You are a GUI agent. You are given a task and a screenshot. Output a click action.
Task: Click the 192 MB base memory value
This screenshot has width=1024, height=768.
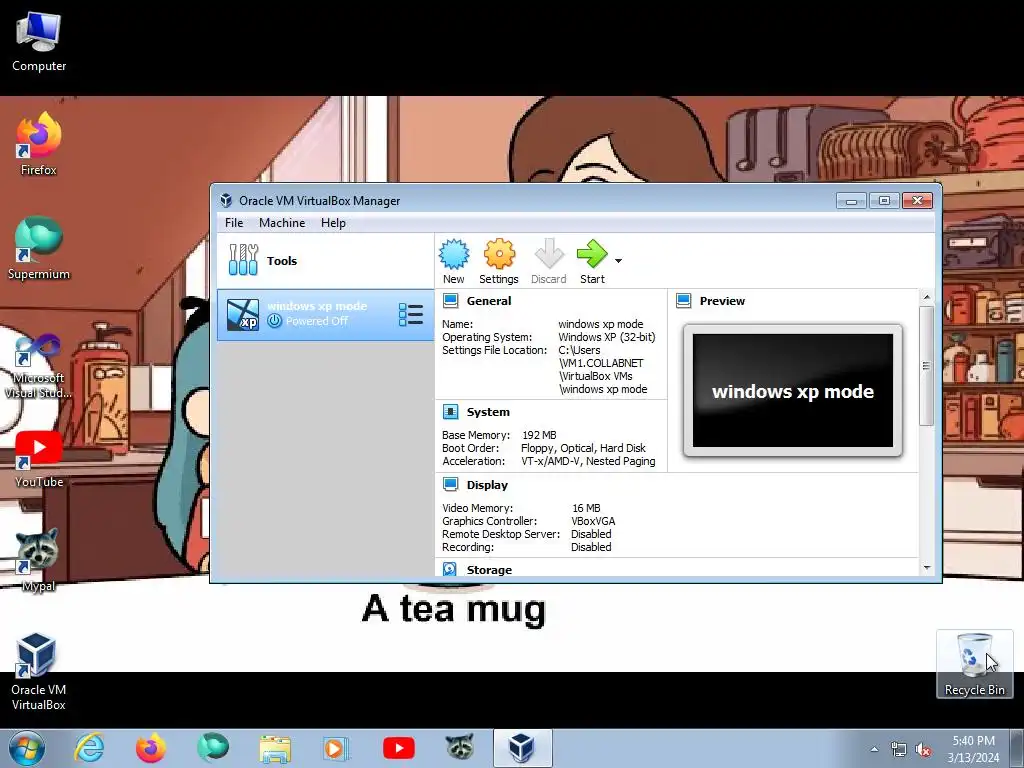click(539, 435)
